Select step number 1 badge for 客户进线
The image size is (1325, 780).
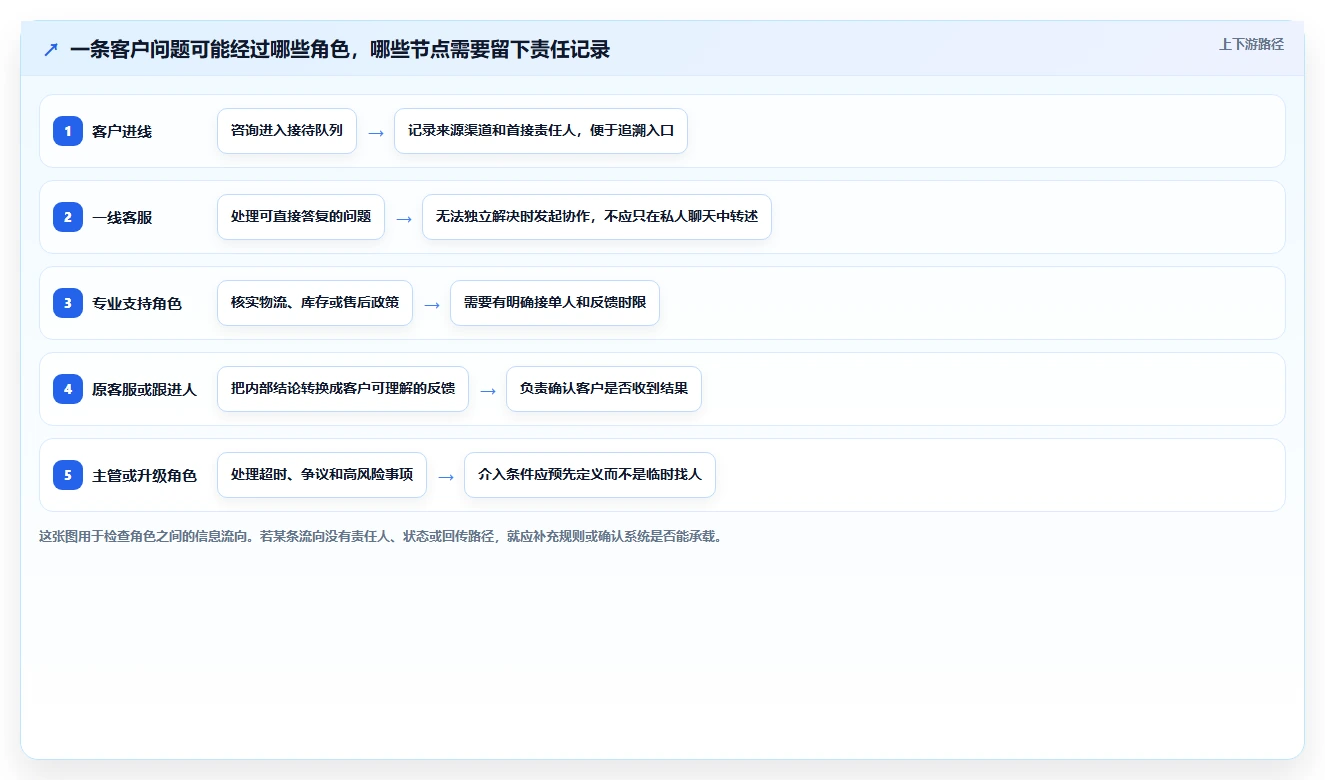pyautogui.click(x=68, y=131)
